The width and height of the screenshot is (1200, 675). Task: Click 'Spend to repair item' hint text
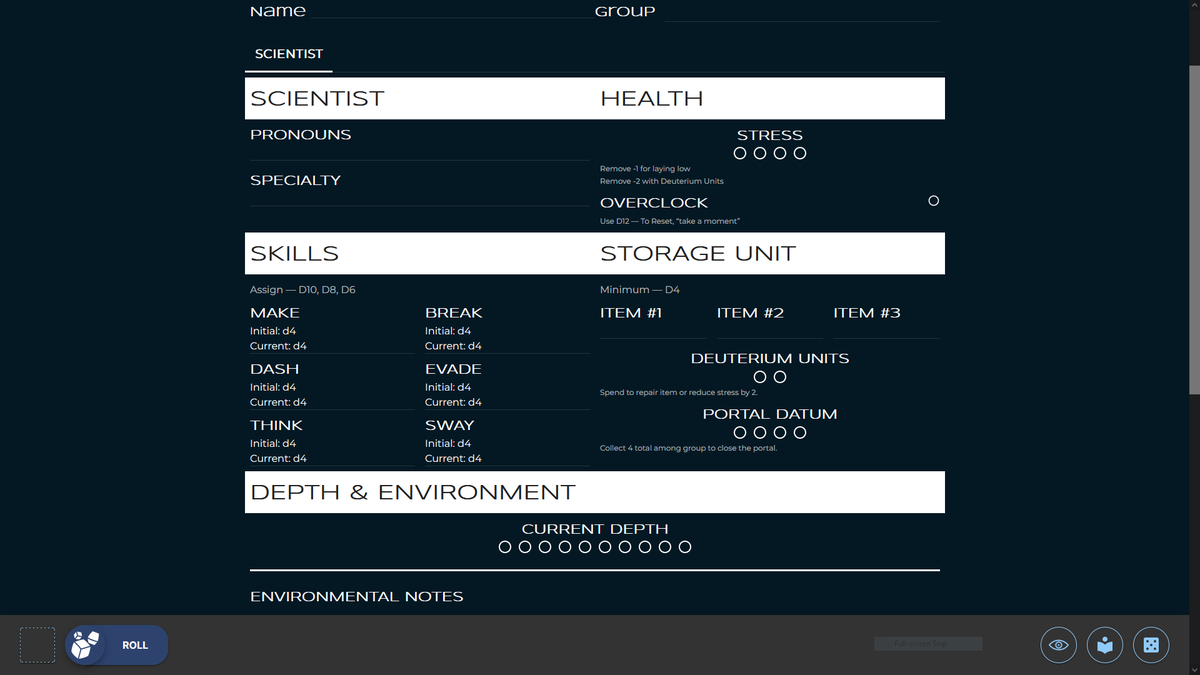[679, 393]
